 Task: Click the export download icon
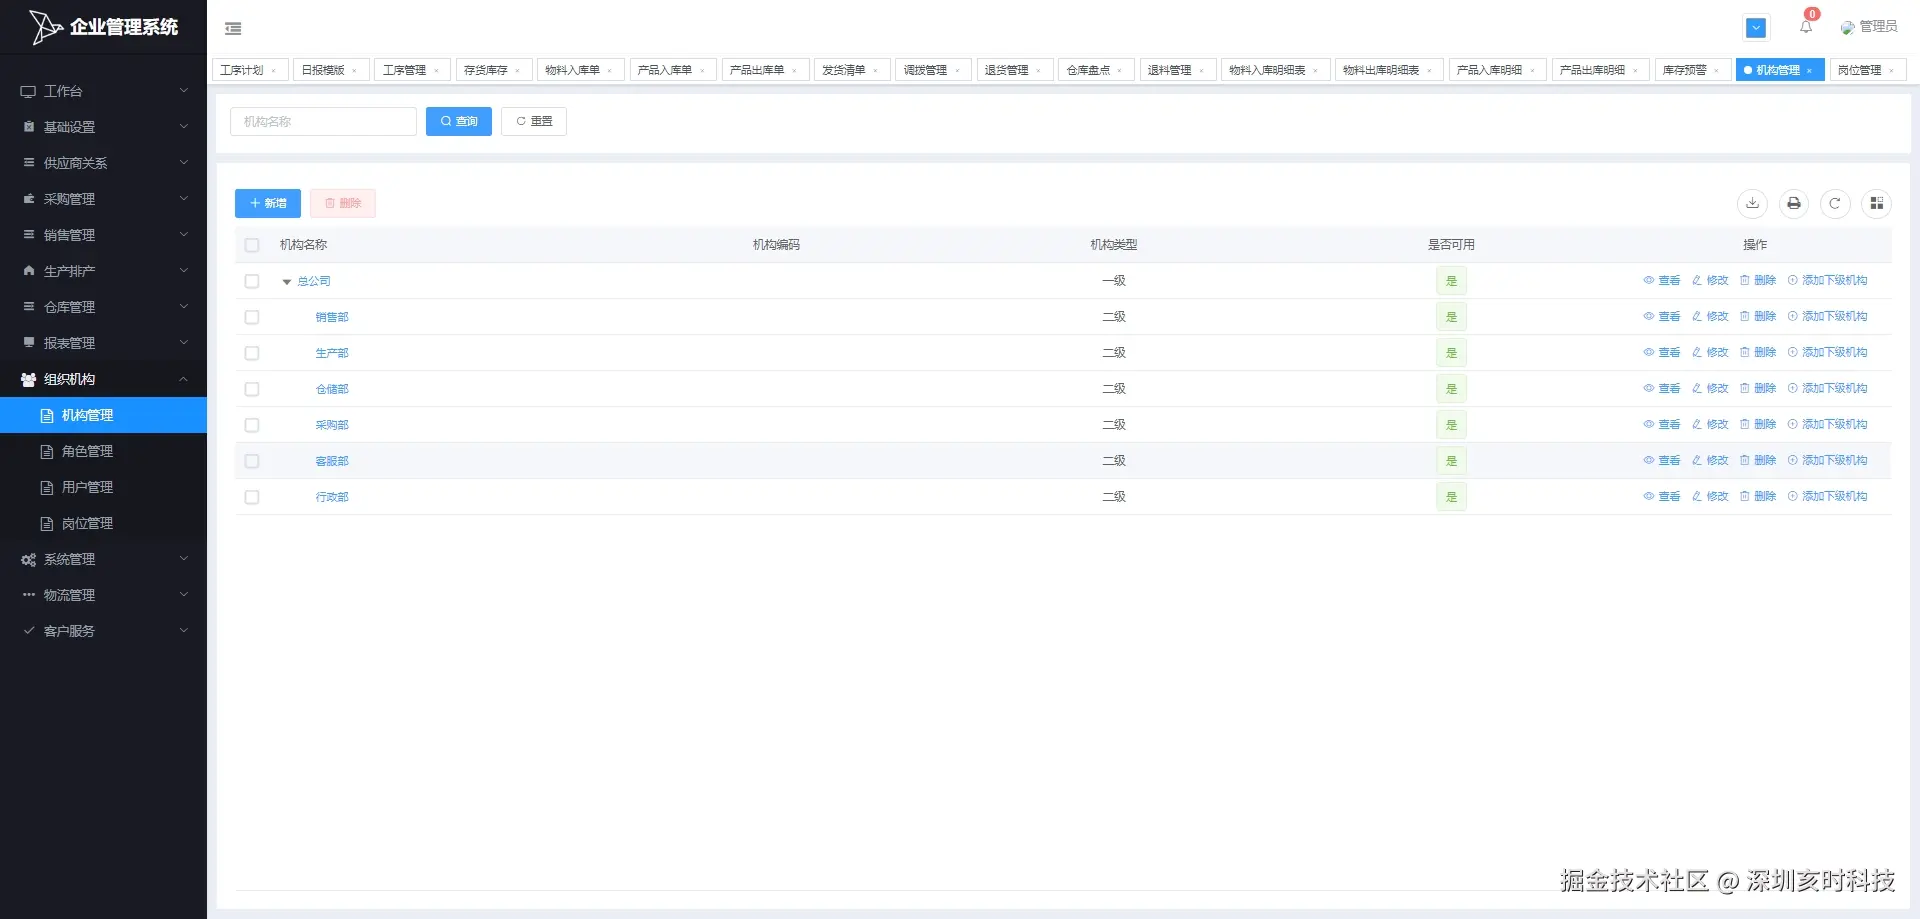(1752, 203)
